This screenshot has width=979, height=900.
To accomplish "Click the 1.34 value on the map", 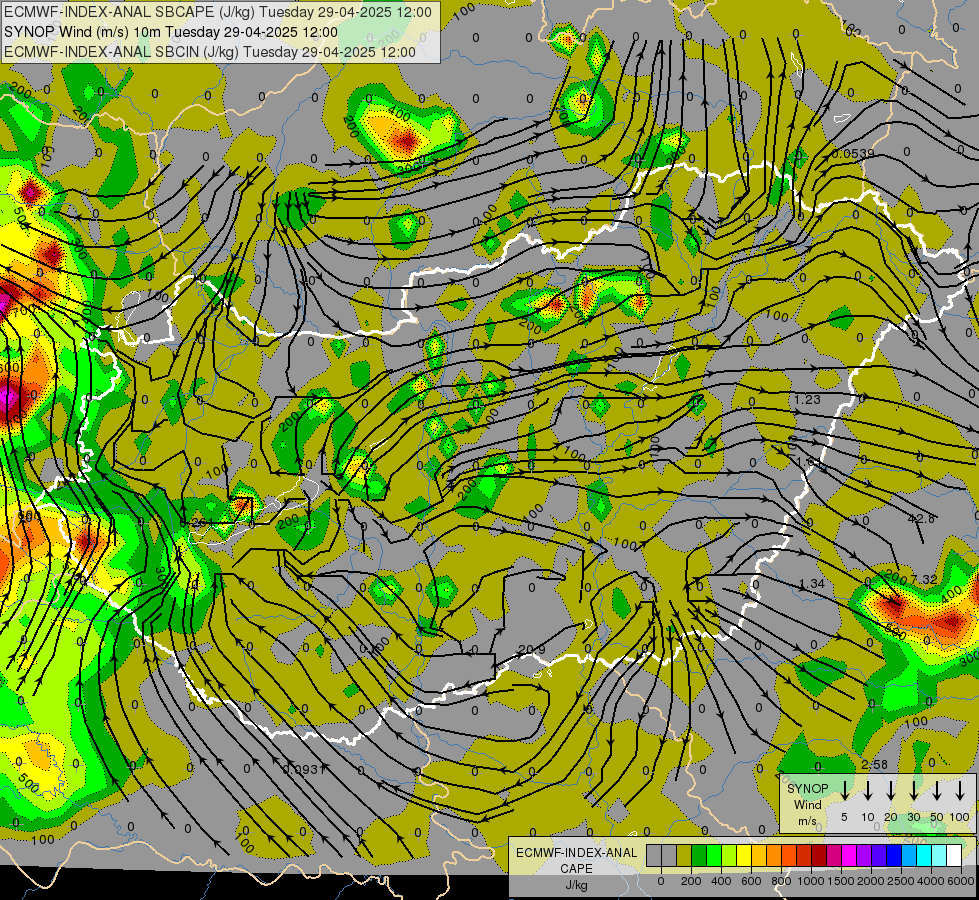I will [812, 584].
